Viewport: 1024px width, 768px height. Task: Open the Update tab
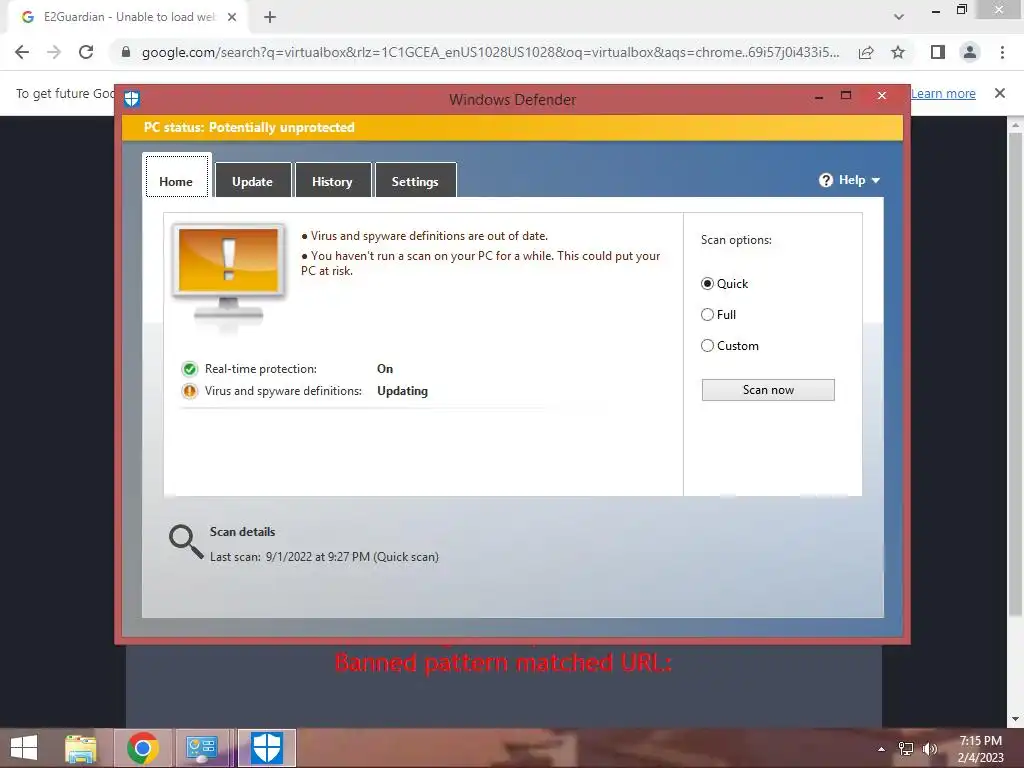tap(252, 182)
